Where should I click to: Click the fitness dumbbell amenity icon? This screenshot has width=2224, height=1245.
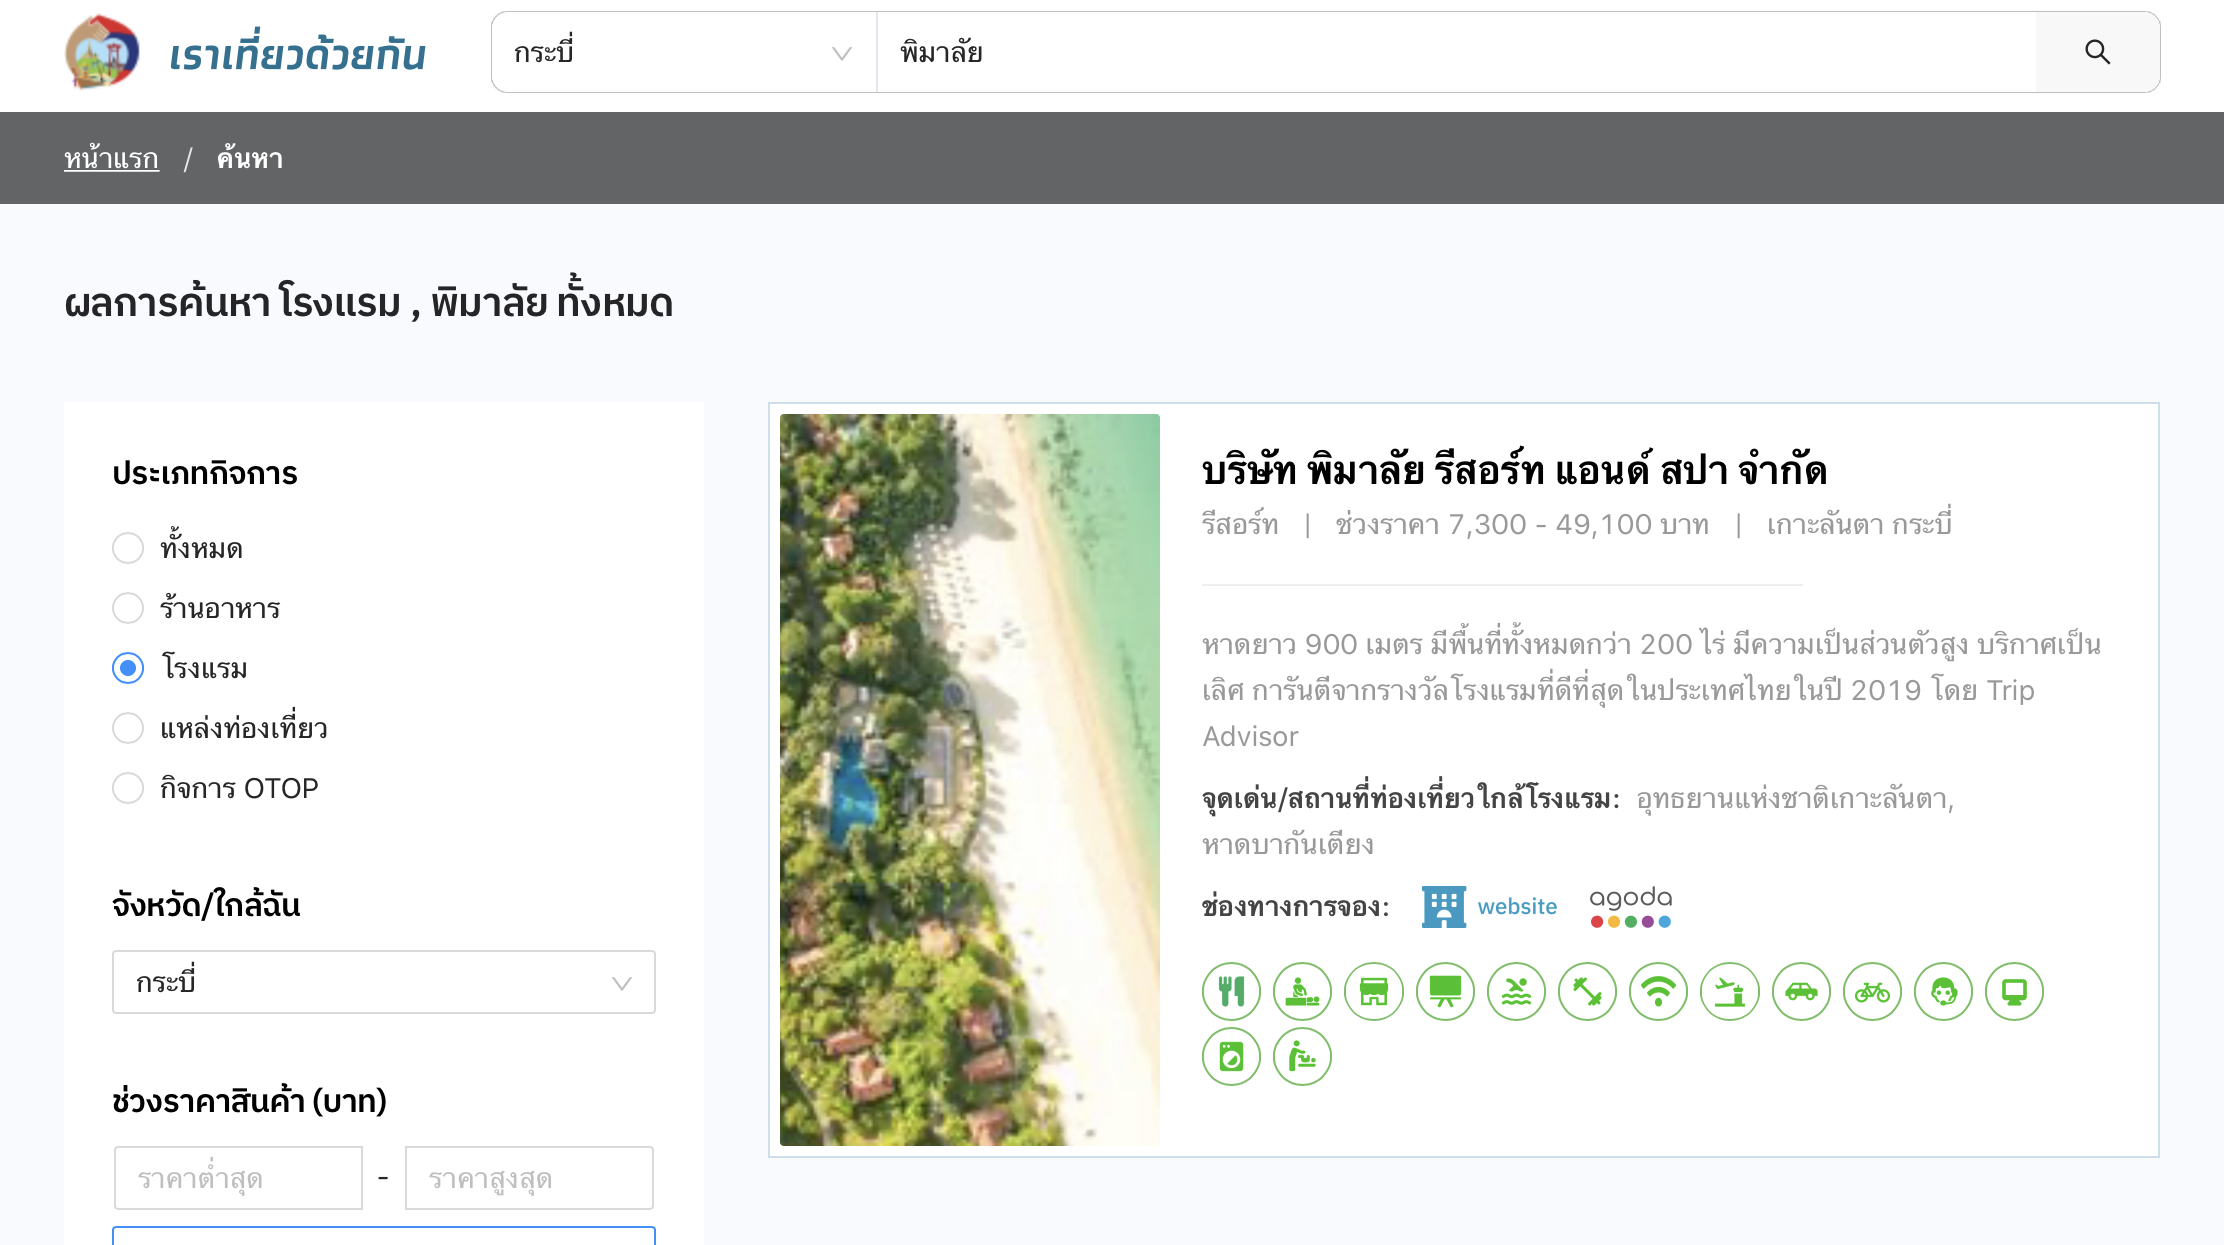(x=1587, y=991)
